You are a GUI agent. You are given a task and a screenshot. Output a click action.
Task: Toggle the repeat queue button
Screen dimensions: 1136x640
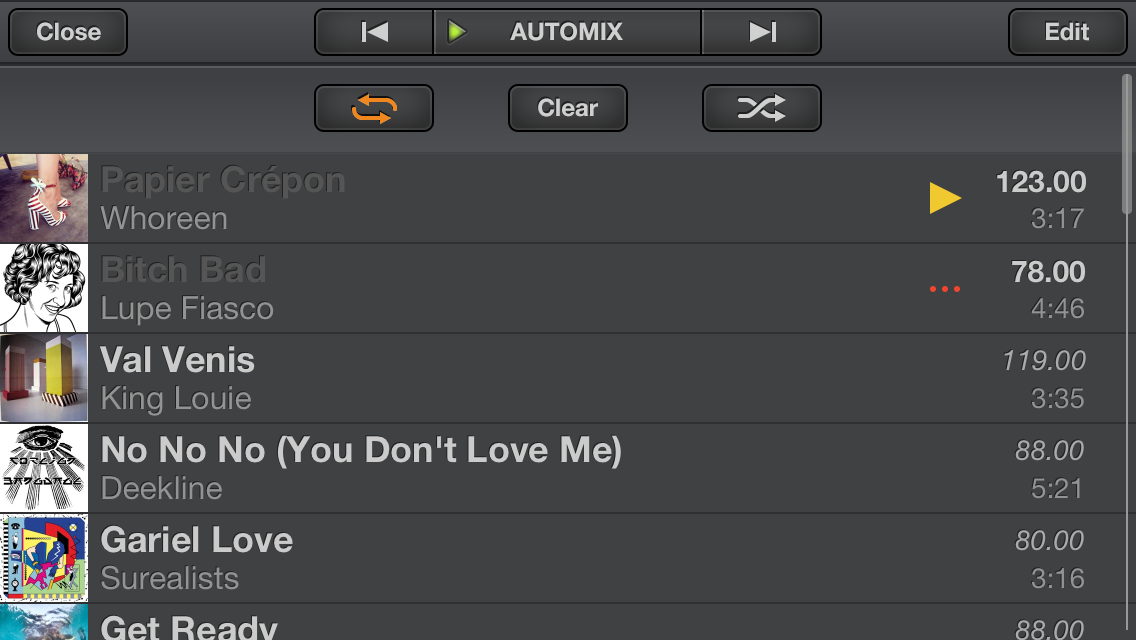[374, 108]
